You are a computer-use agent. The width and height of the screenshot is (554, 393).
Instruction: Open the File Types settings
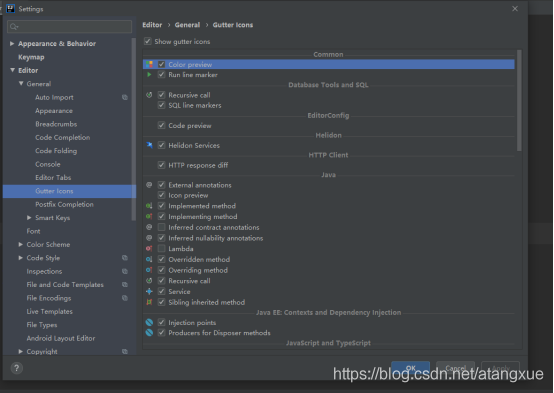point(42,325)
